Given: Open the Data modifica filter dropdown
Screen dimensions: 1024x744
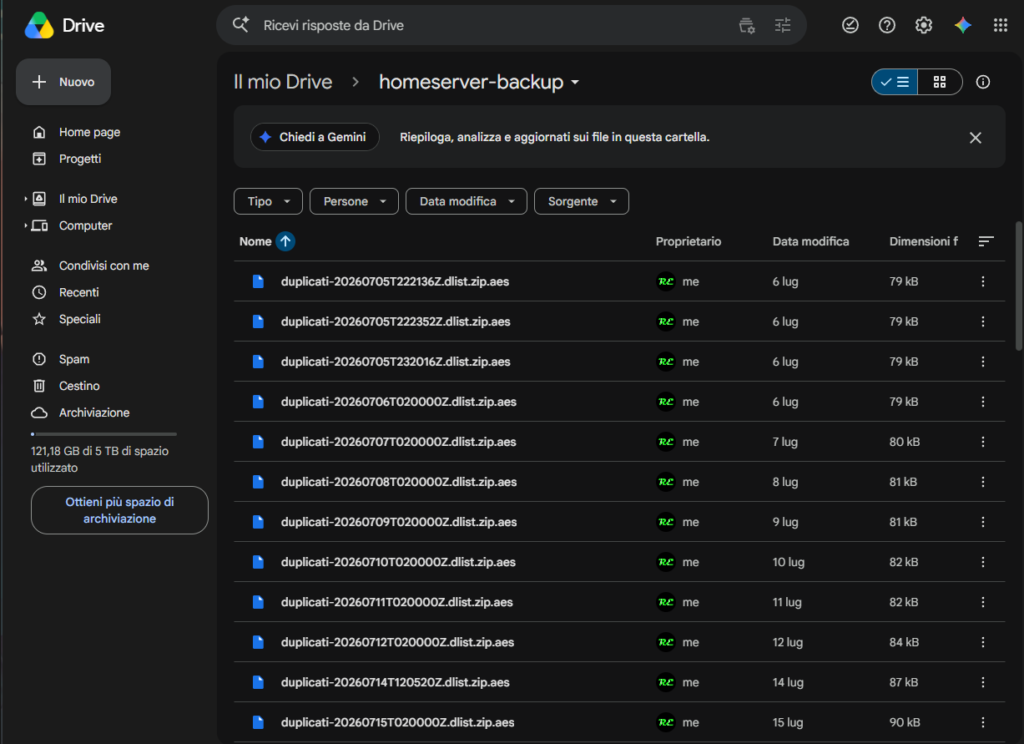Looking at the screenshot, I should pos(466,201).
